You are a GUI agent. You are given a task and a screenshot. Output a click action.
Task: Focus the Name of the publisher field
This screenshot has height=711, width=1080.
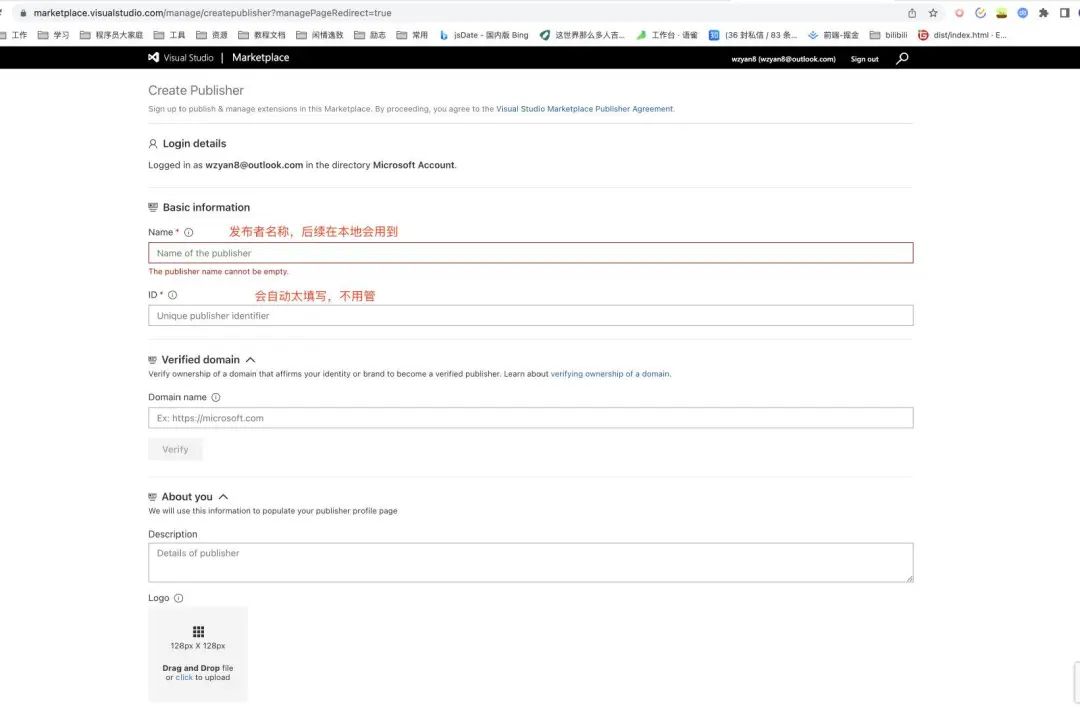tap(530, 253)
